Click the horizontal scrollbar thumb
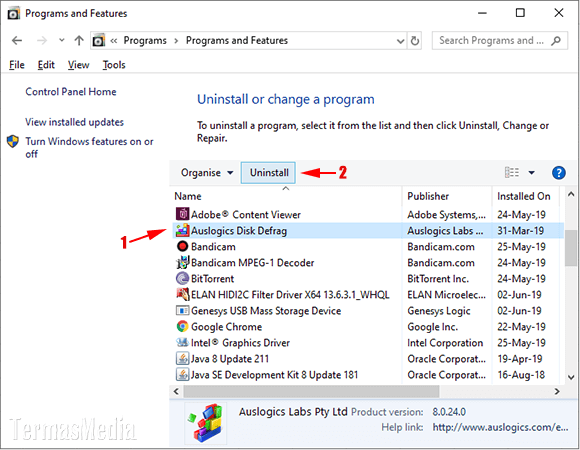580x450 pixels. tap(311, 391)
